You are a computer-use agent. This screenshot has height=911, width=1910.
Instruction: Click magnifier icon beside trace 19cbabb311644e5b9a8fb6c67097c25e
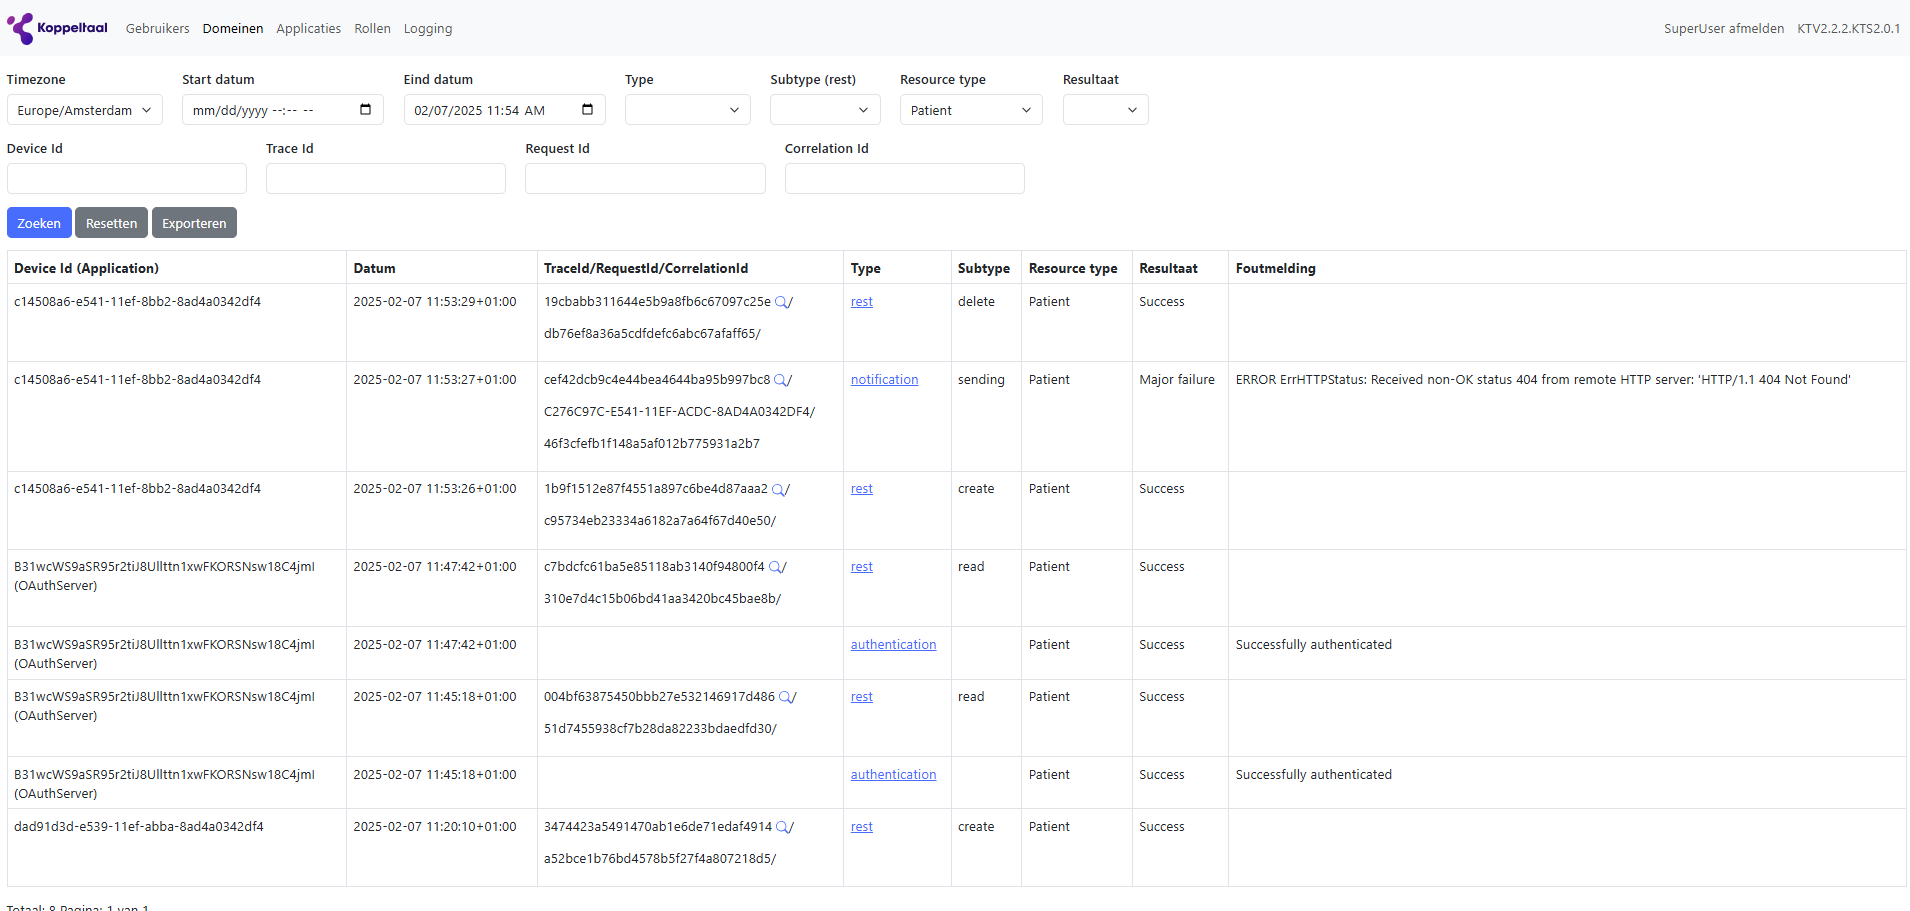point(781,302)
